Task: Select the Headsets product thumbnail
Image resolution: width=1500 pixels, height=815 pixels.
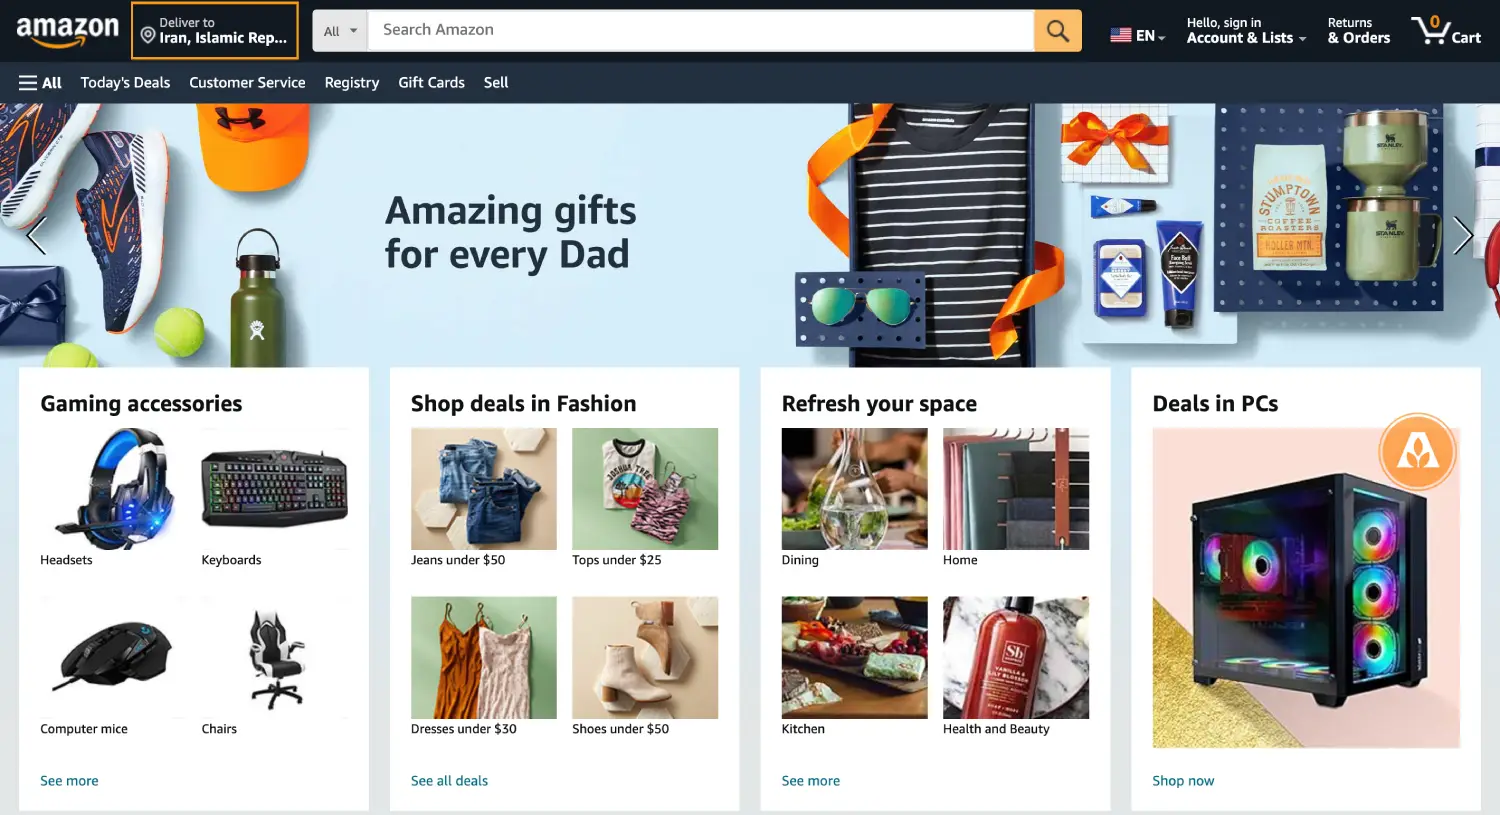Action: pos(113,489)
